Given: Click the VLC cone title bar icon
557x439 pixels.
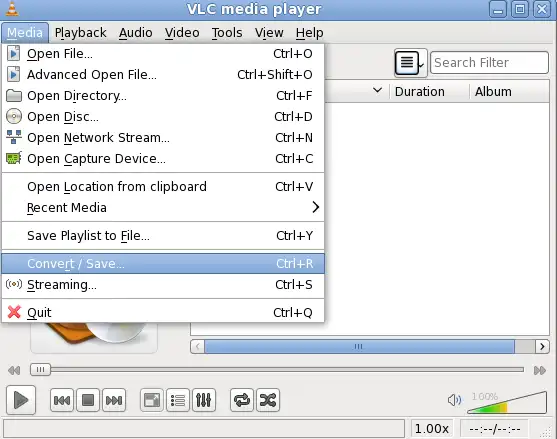Looking at the screenshot, I should coord(12,9).
